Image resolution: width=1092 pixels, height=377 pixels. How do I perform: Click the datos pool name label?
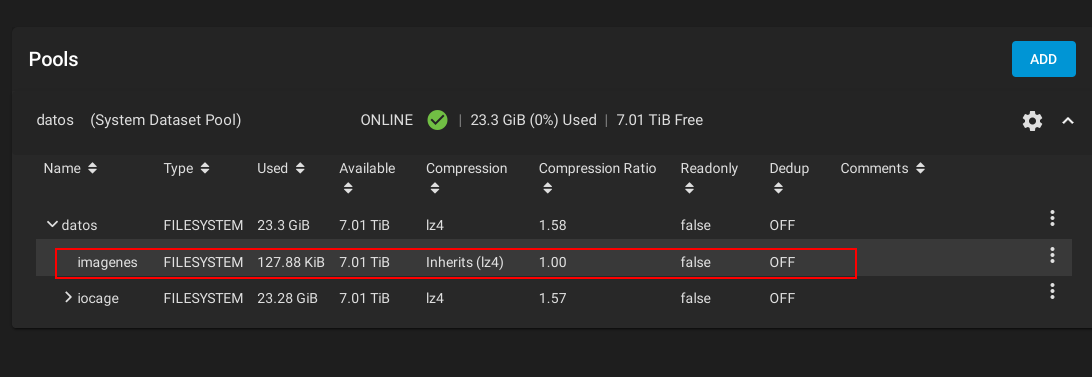click(55, 120)
